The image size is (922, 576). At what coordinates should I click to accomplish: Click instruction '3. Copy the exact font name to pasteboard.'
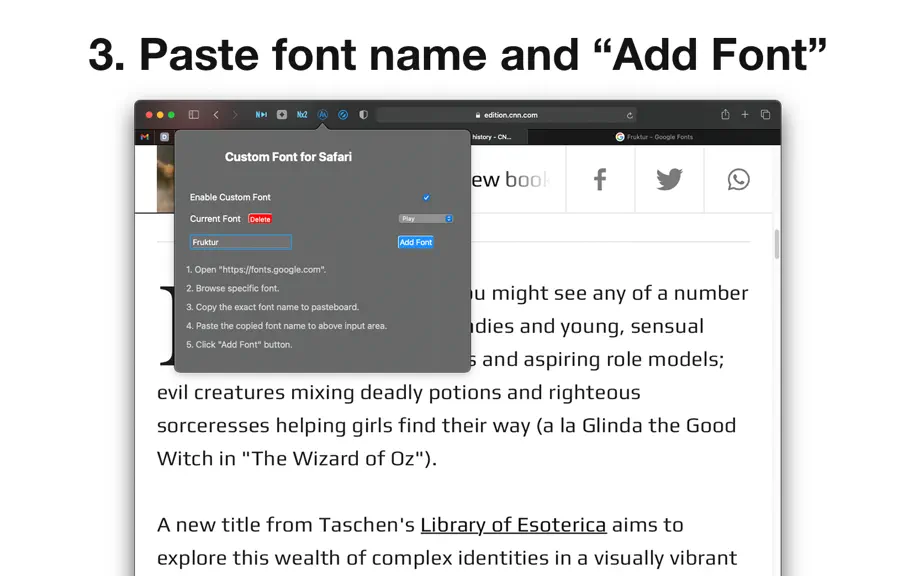(x=272, y=307)
